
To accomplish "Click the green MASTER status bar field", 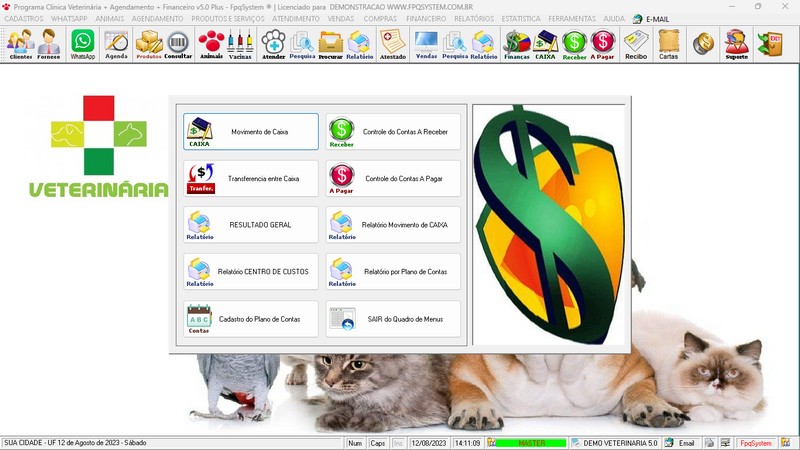I will click(531, 443).
